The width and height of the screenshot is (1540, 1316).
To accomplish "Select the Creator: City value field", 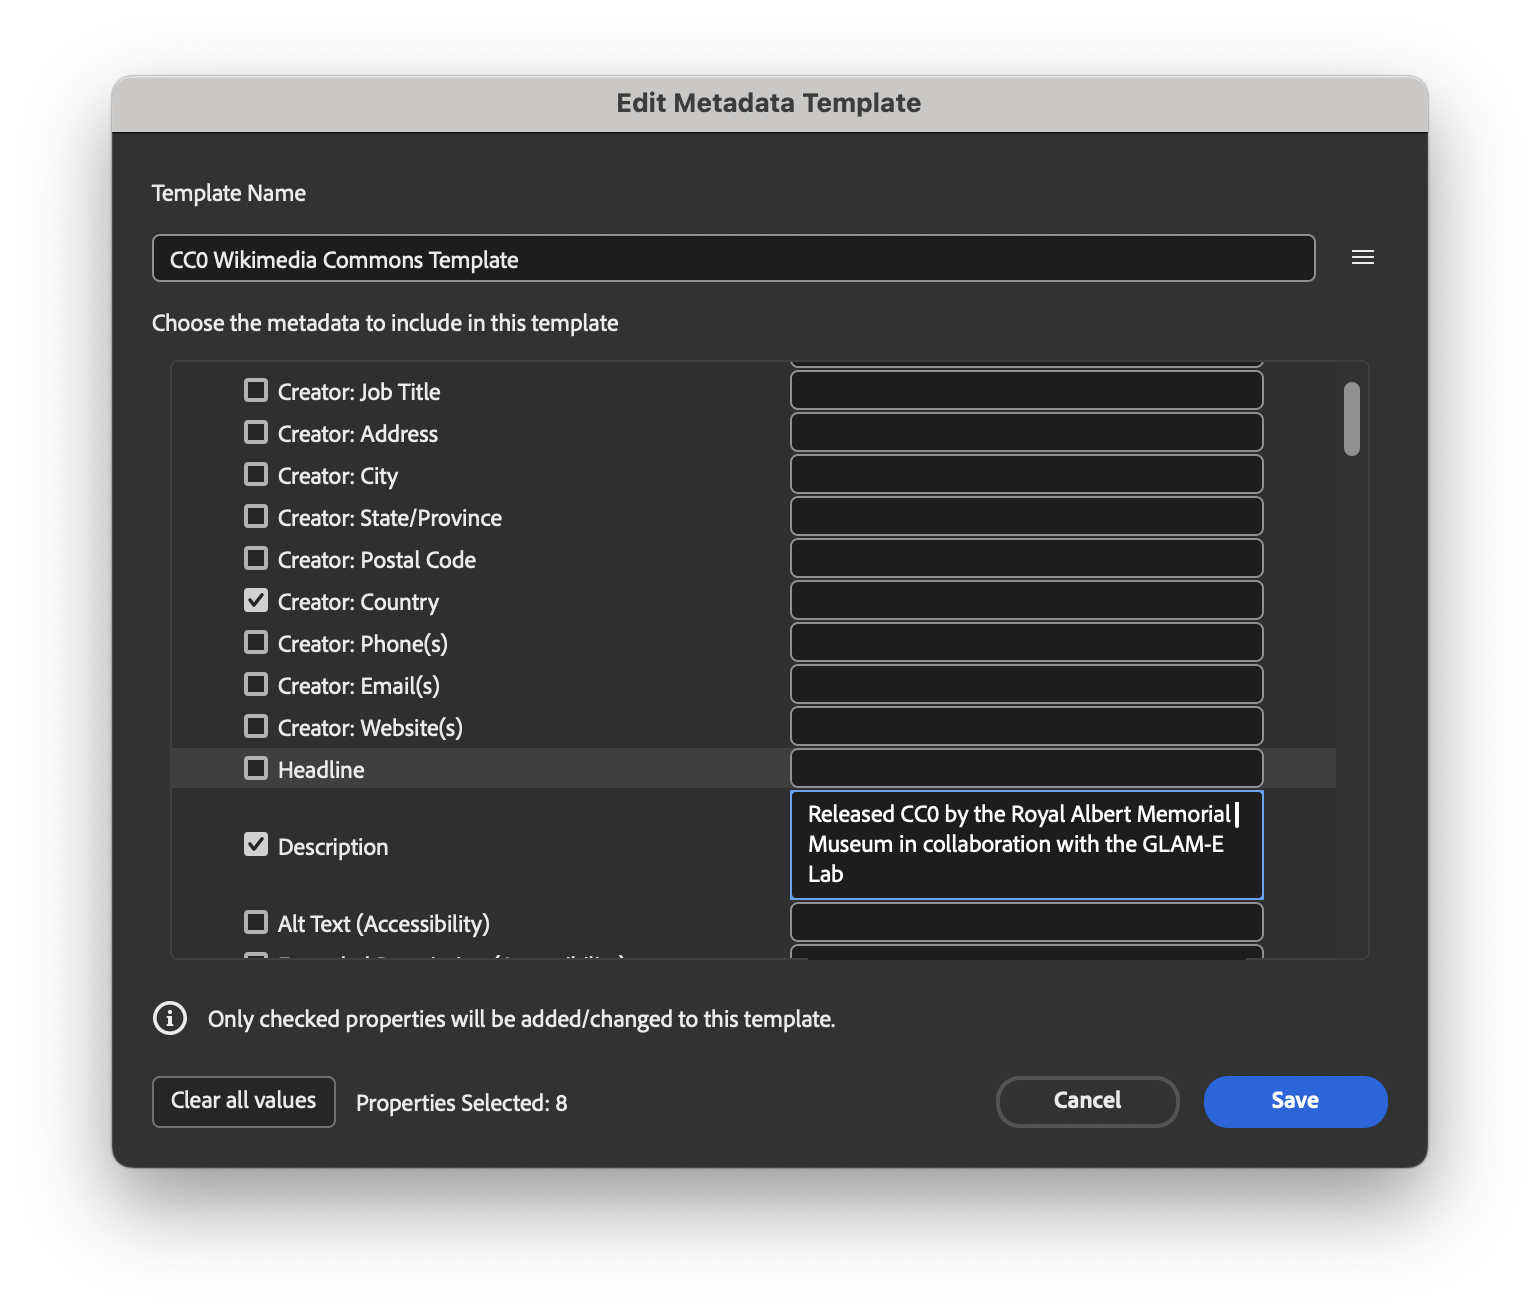I will coord(1026,474).
